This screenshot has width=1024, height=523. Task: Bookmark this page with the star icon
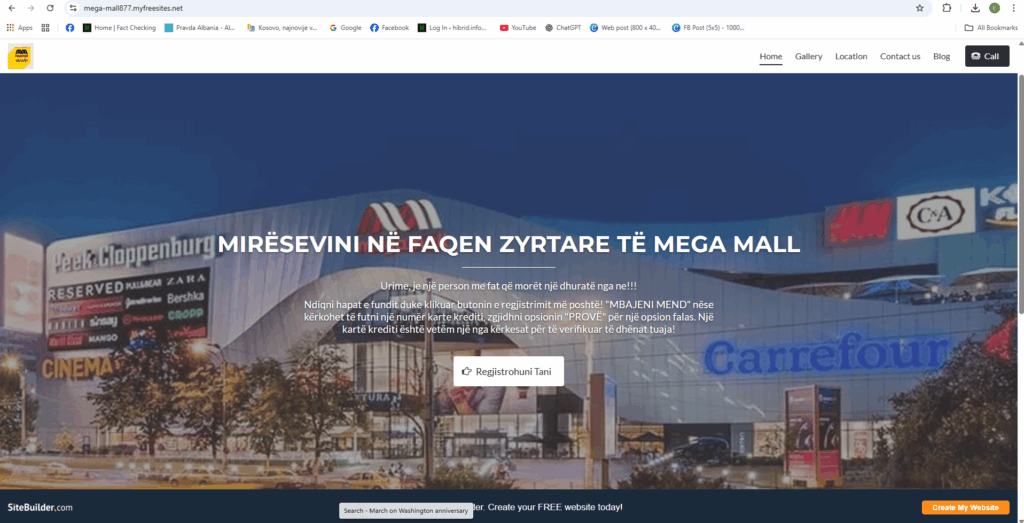tap(919, 8)
